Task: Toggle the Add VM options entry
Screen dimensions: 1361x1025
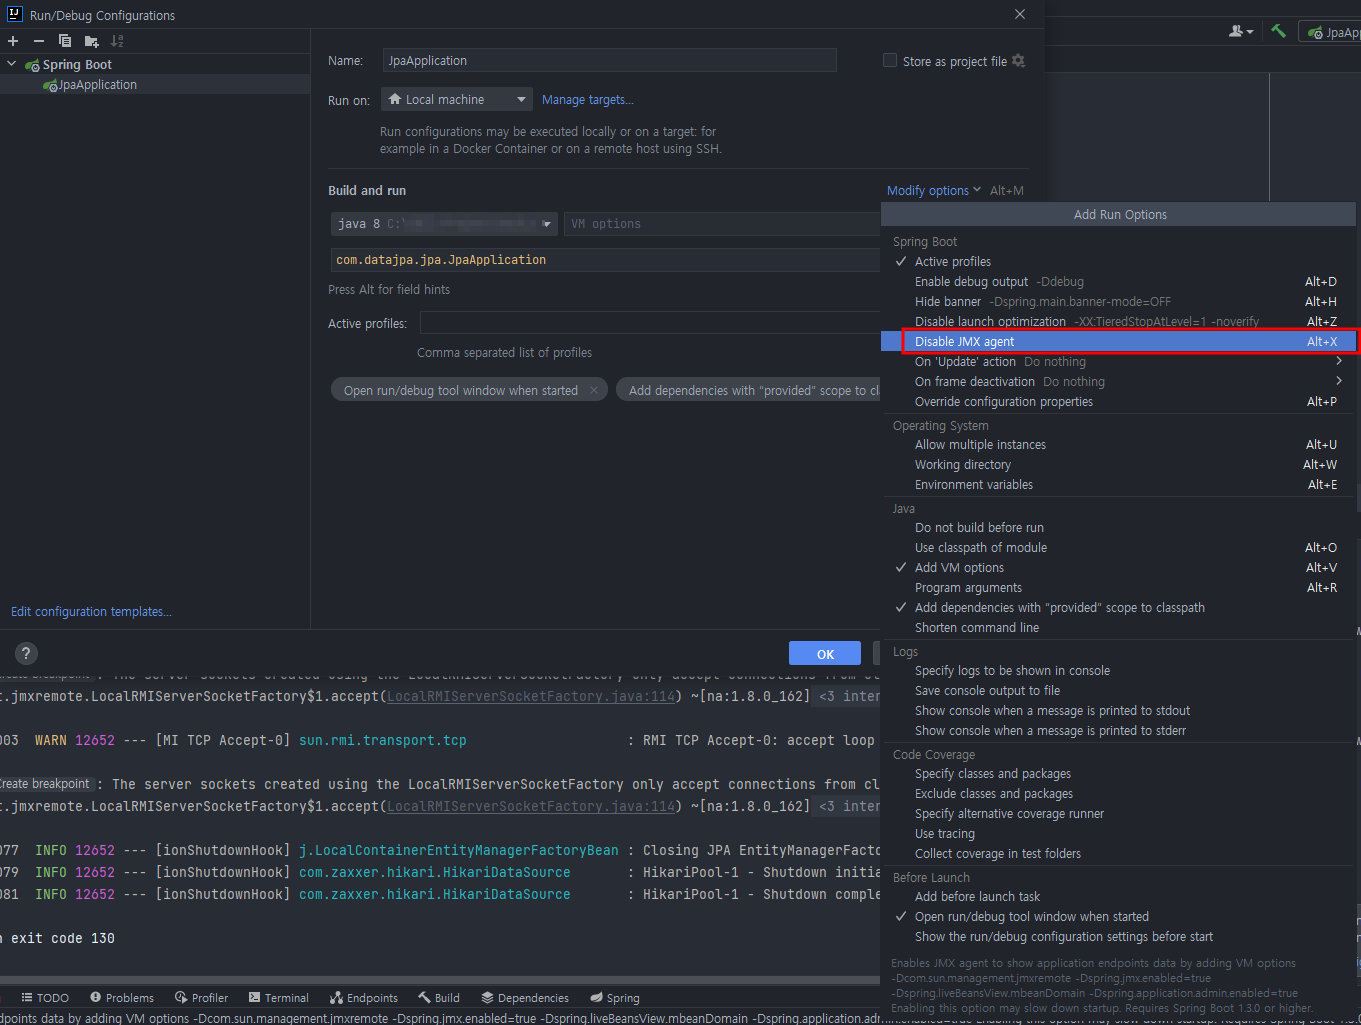Action: coord(1118,568)
